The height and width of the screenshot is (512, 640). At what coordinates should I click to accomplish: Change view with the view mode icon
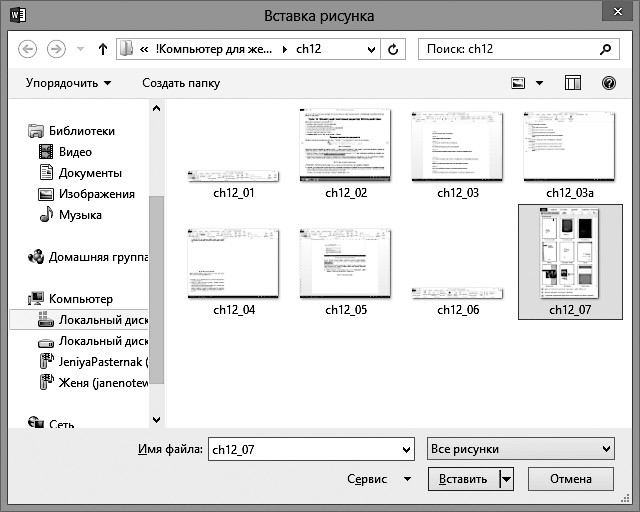pos(518,83)
